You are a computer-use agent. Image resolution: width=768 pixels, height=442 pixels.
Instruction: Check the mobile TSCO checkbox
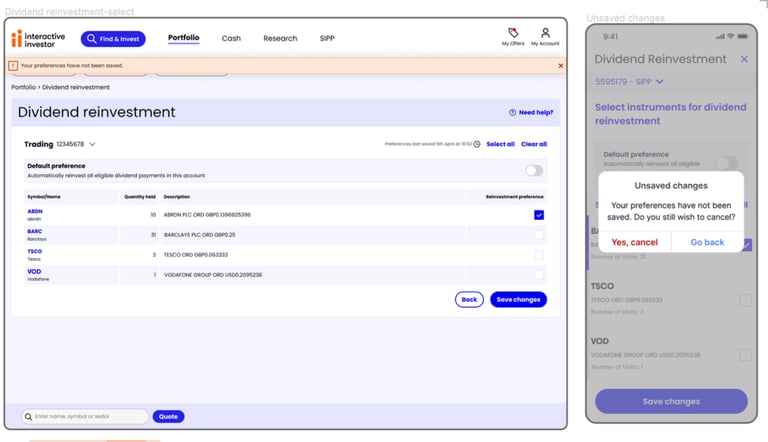click(x=745, y=300)
